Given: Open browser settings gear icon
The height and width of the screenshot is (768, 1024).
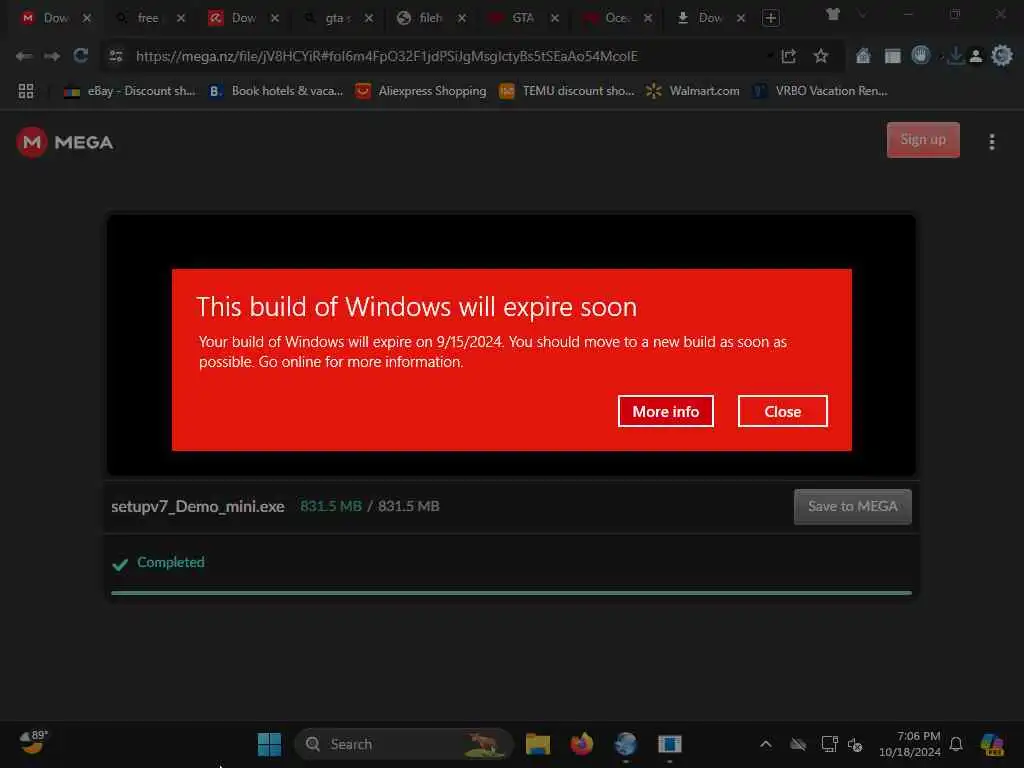Looking at the screenshot, I should click(1002, 56).
